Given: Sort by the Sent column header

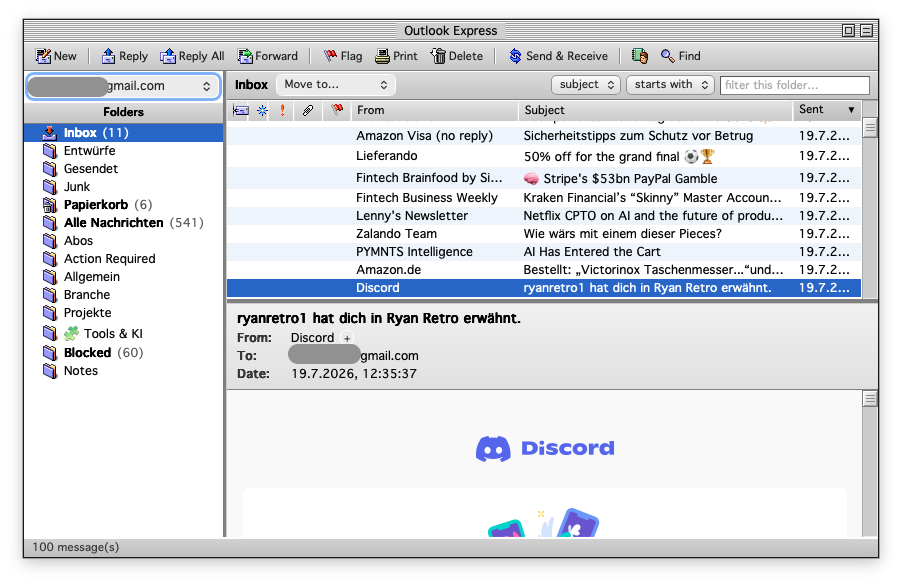Looking at the screenshot, I should coord(826,109).
